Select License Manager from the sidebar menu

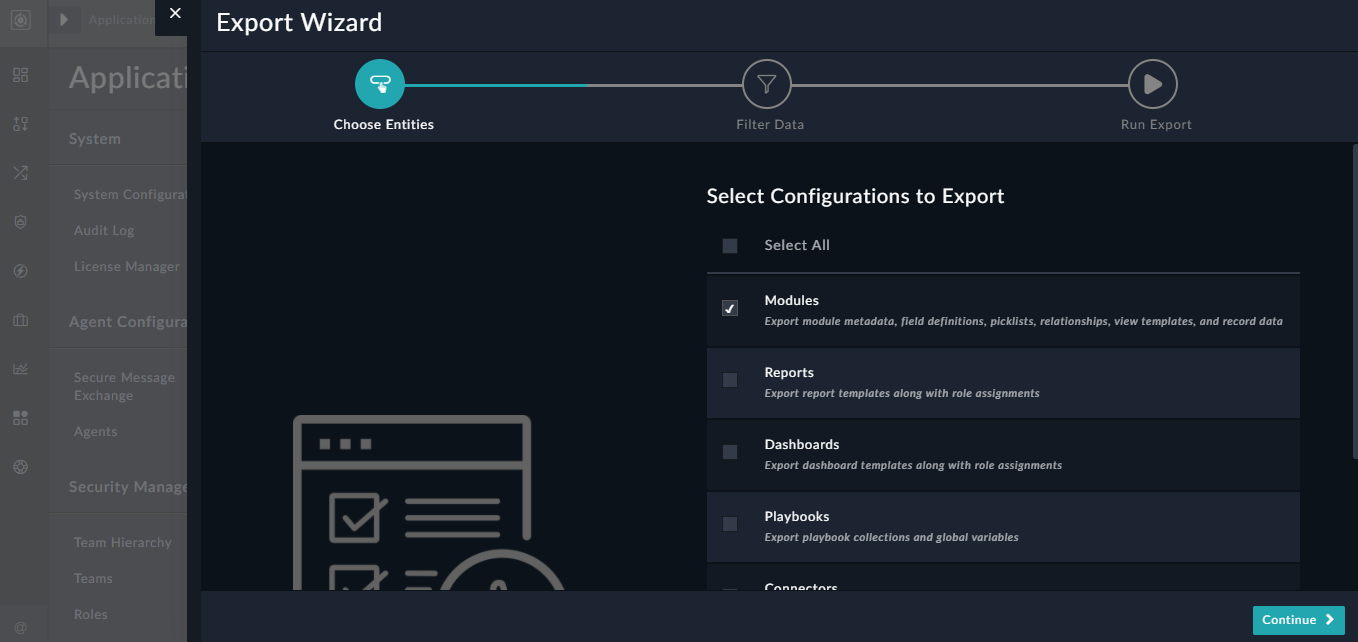(x=126, y=266)
